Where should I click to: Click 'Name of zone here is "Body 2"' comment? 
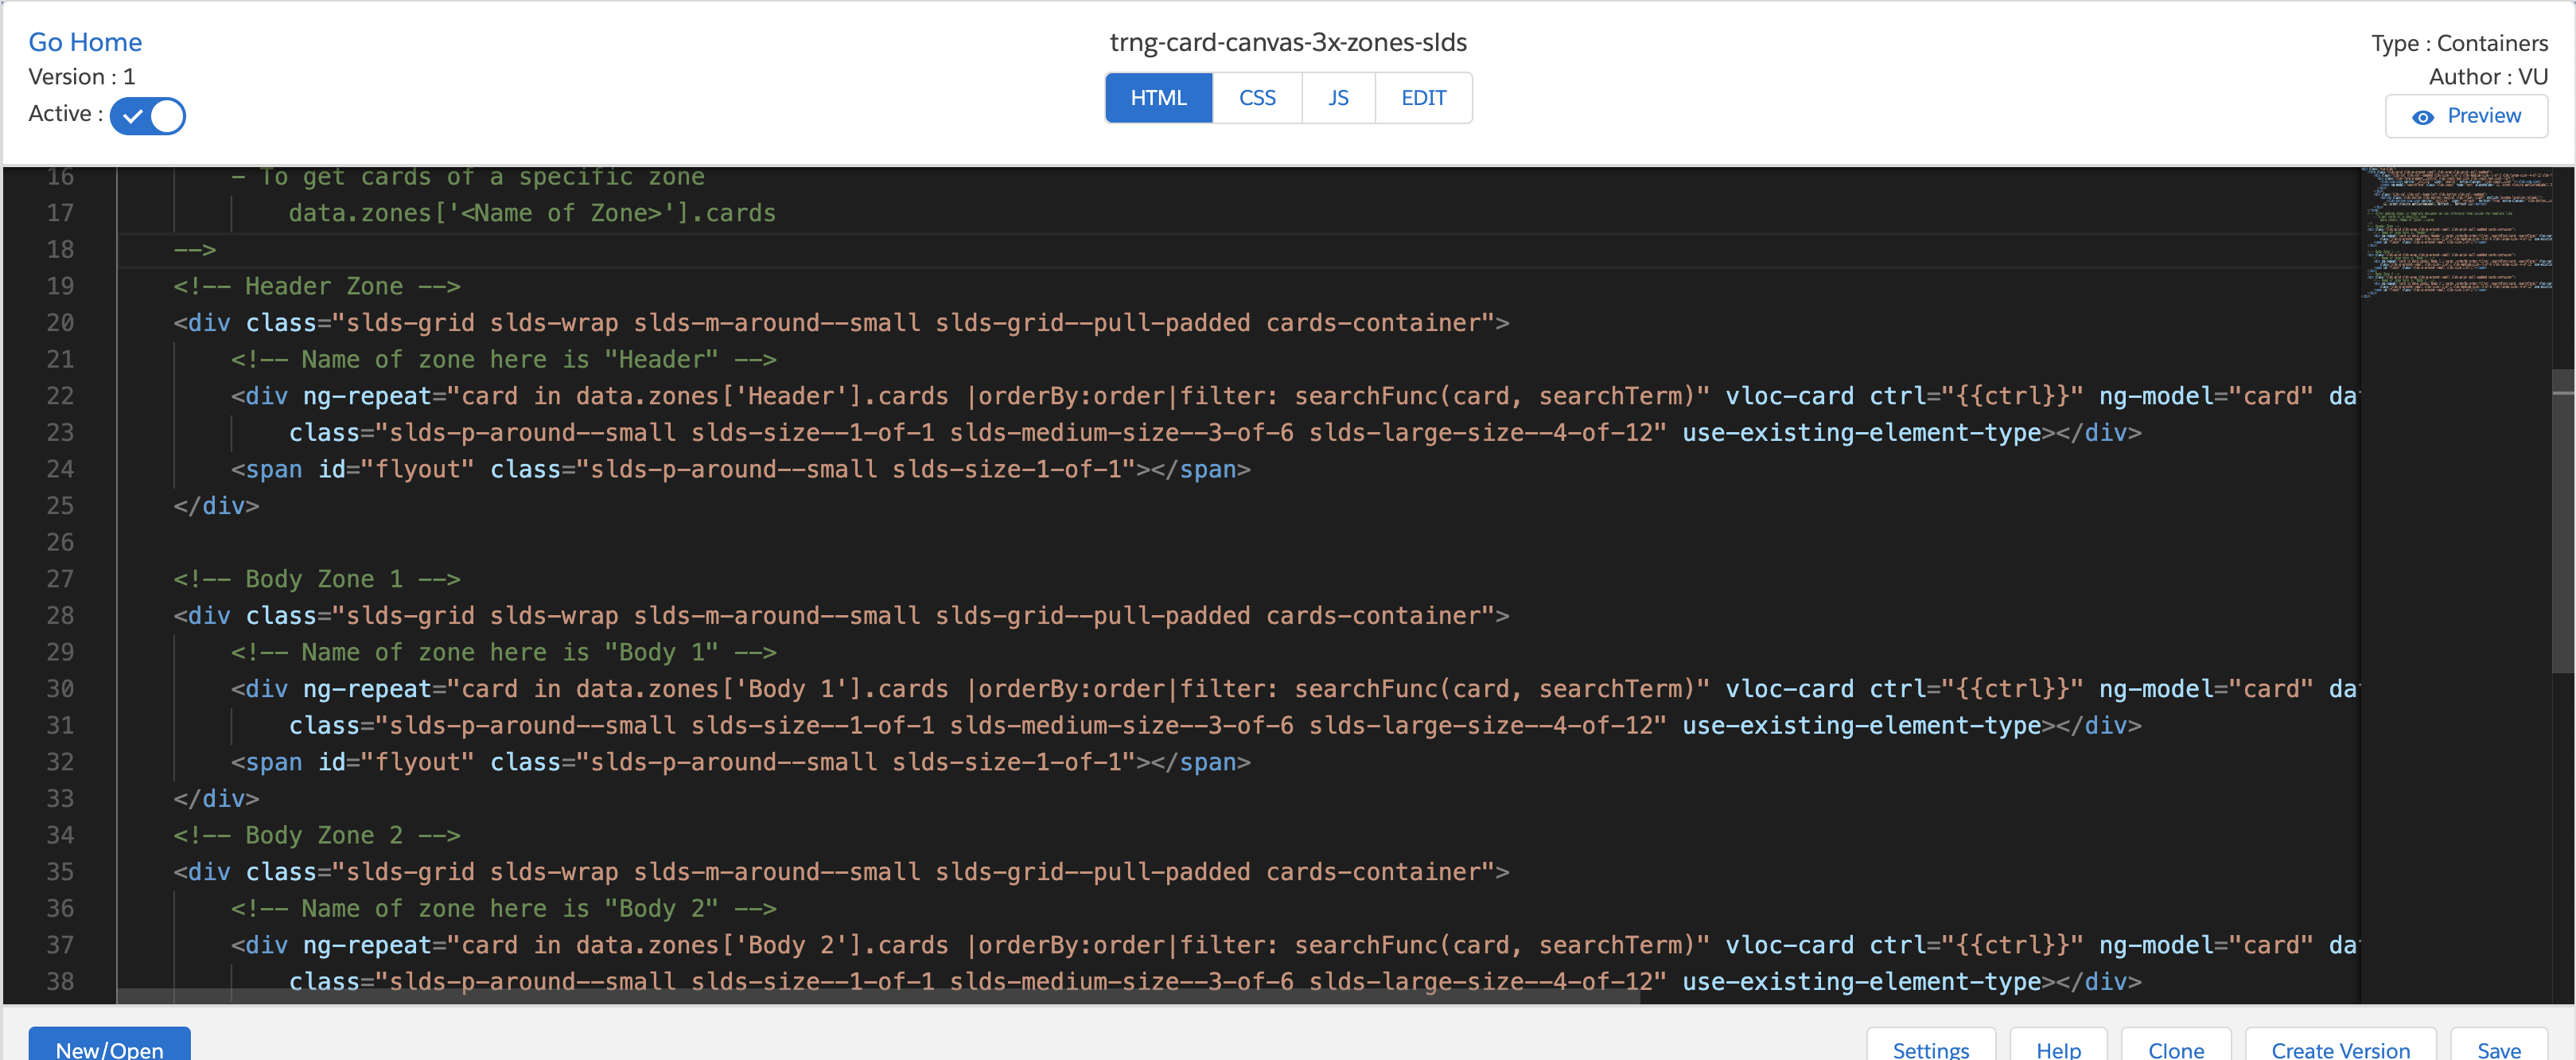coord(504,908)
